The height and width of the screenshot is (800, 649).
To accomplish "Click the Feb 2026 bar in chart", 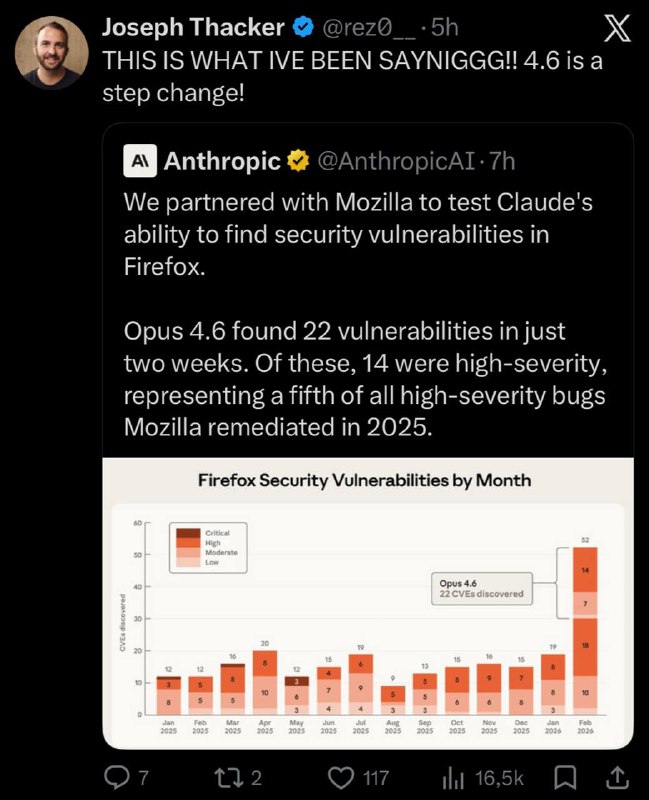I will [585, 630].
